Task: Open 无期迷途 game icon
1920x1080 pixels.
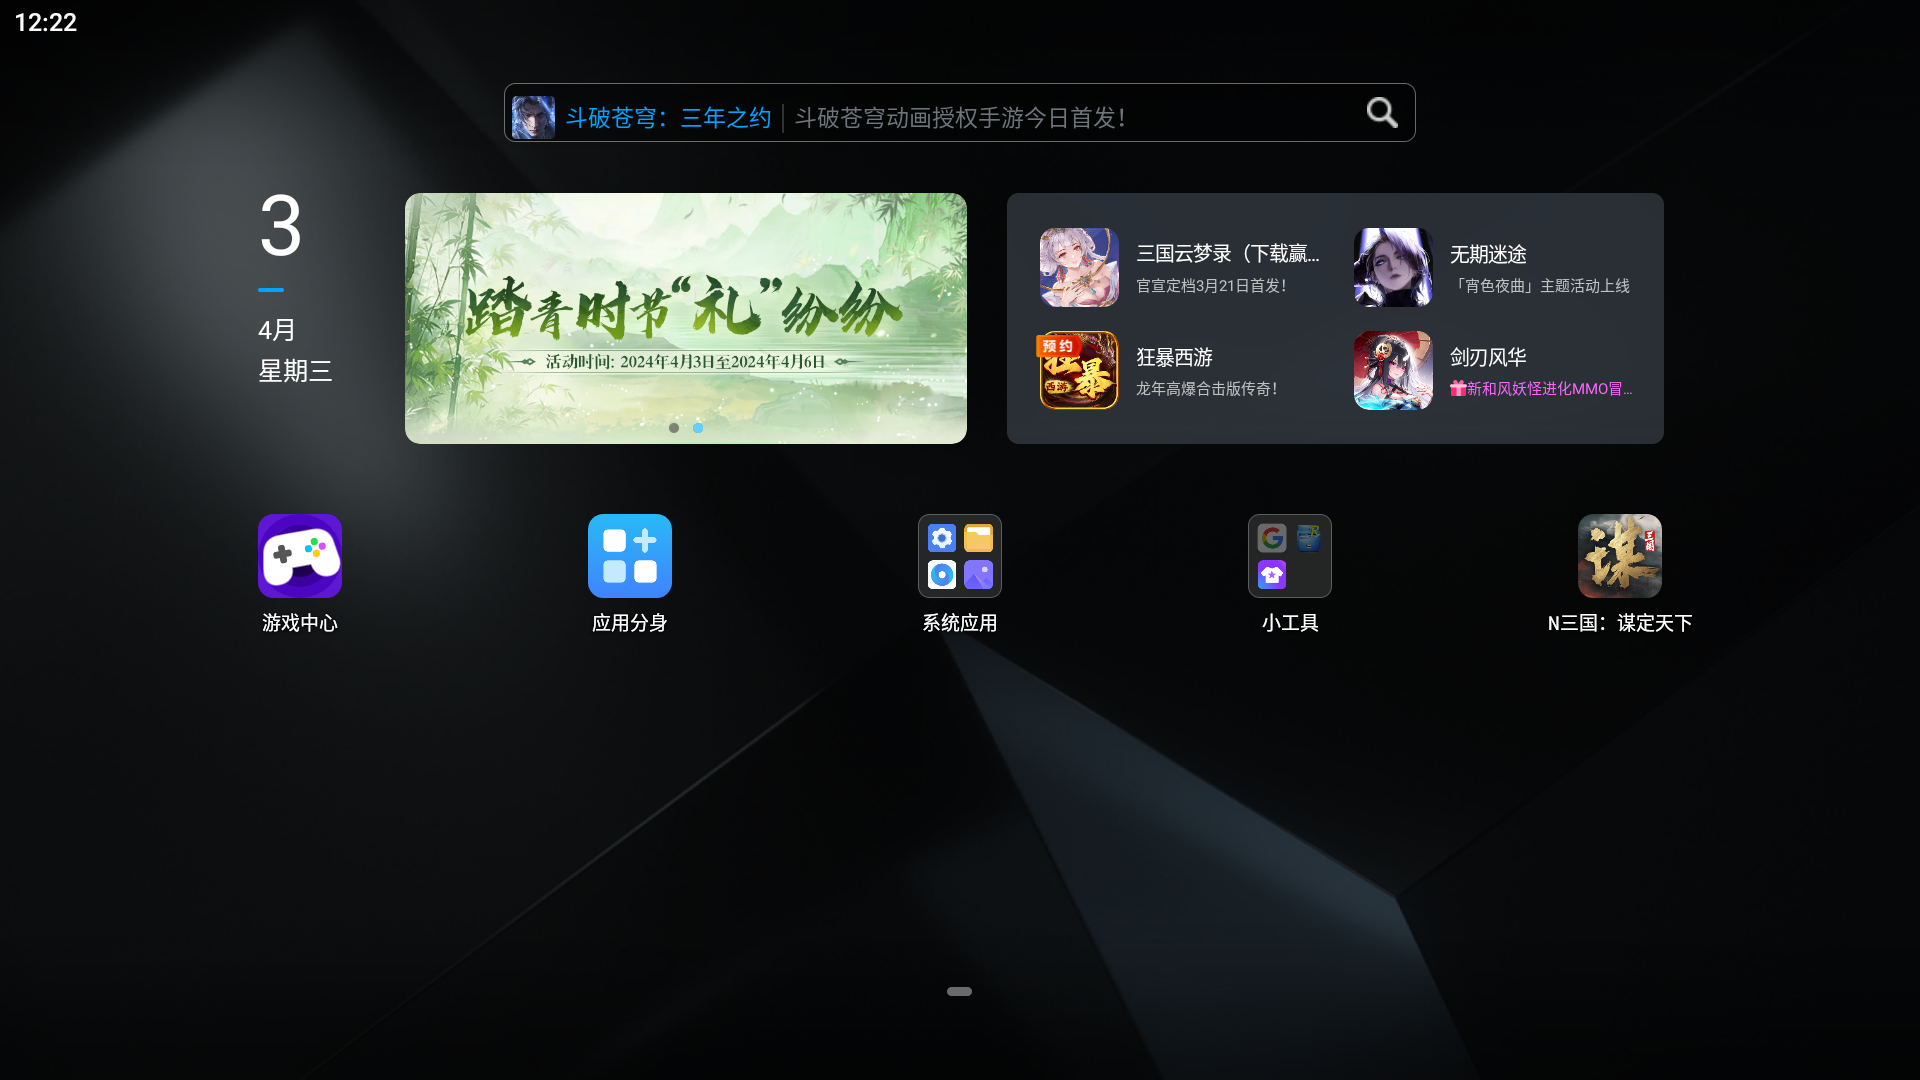Action: click(1393, 267)
